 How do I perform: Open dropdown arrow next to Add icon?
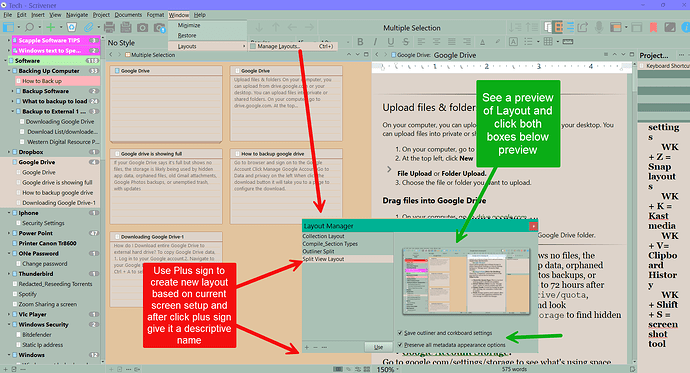point(61,27)
